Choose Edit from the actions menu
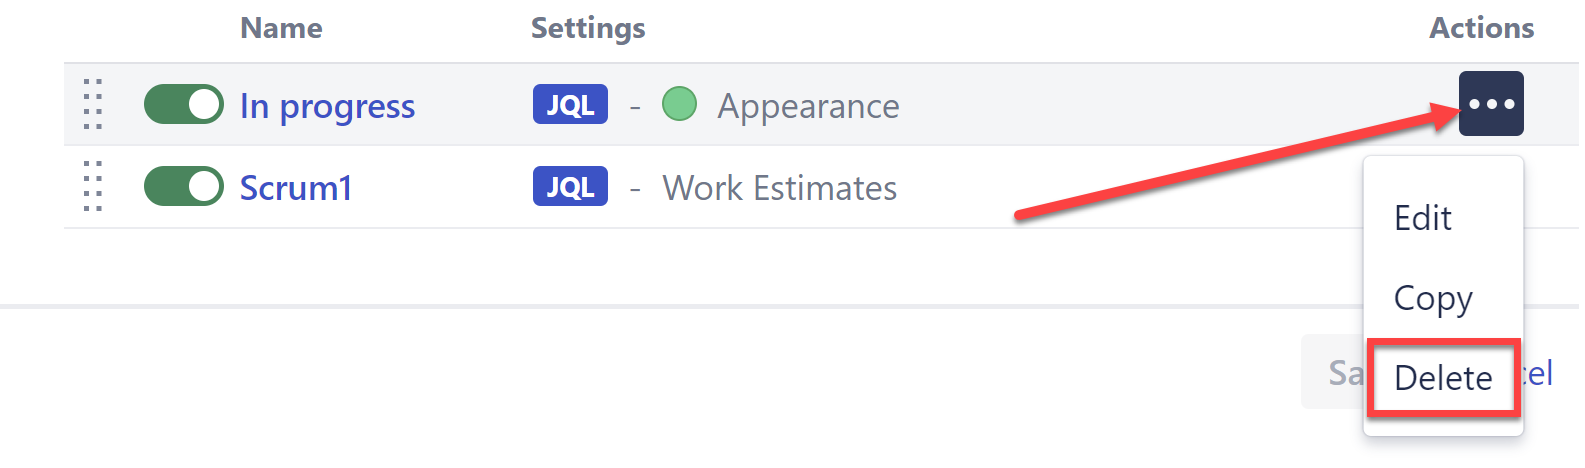1585x468 pixels. 1423,218
